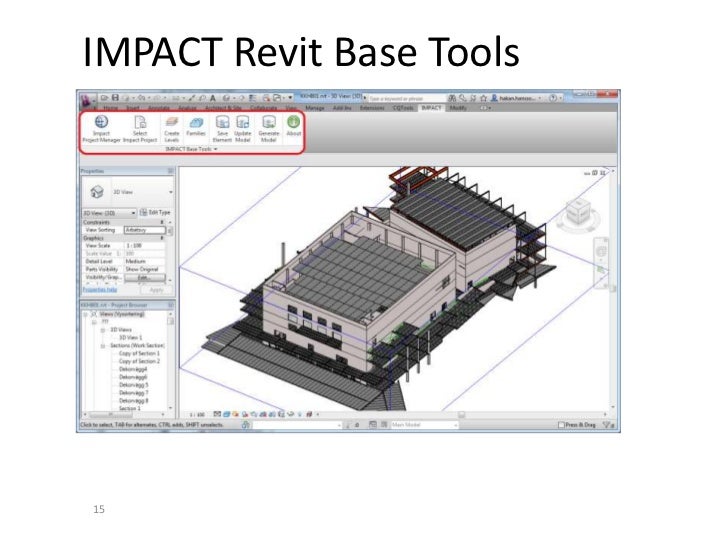Click the selection filter funnel icon

pos(607,425)
